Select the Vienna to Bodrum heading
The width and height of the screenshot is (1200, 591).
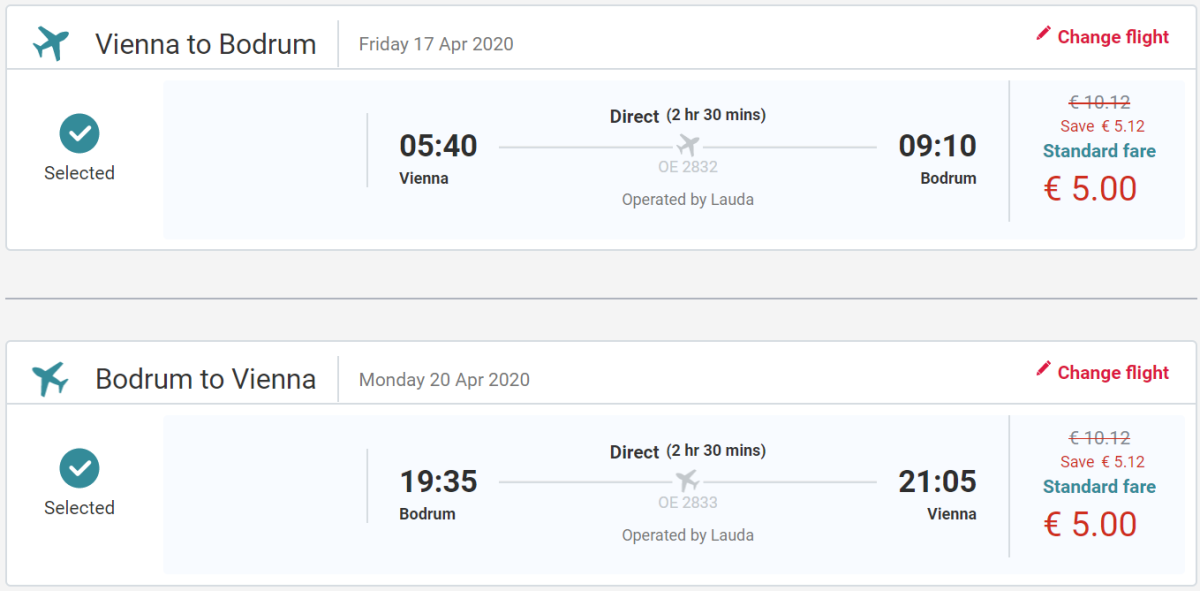(x=206, y=44)
